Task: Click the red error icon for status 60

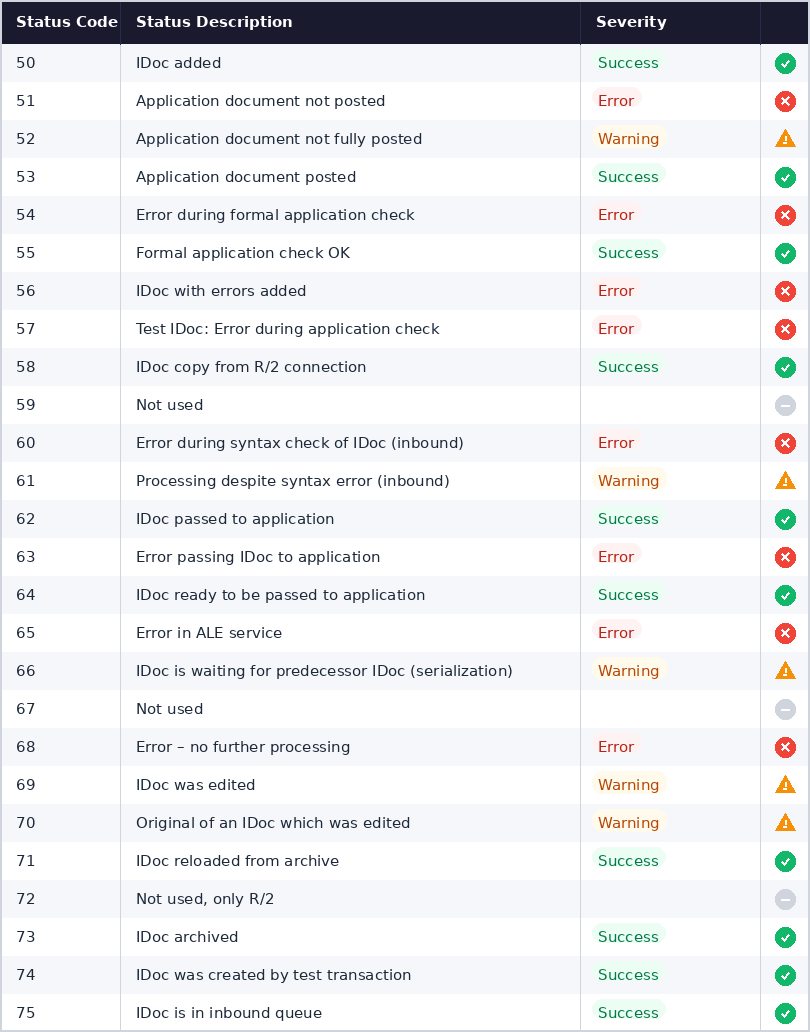Action: coord(785,444)
